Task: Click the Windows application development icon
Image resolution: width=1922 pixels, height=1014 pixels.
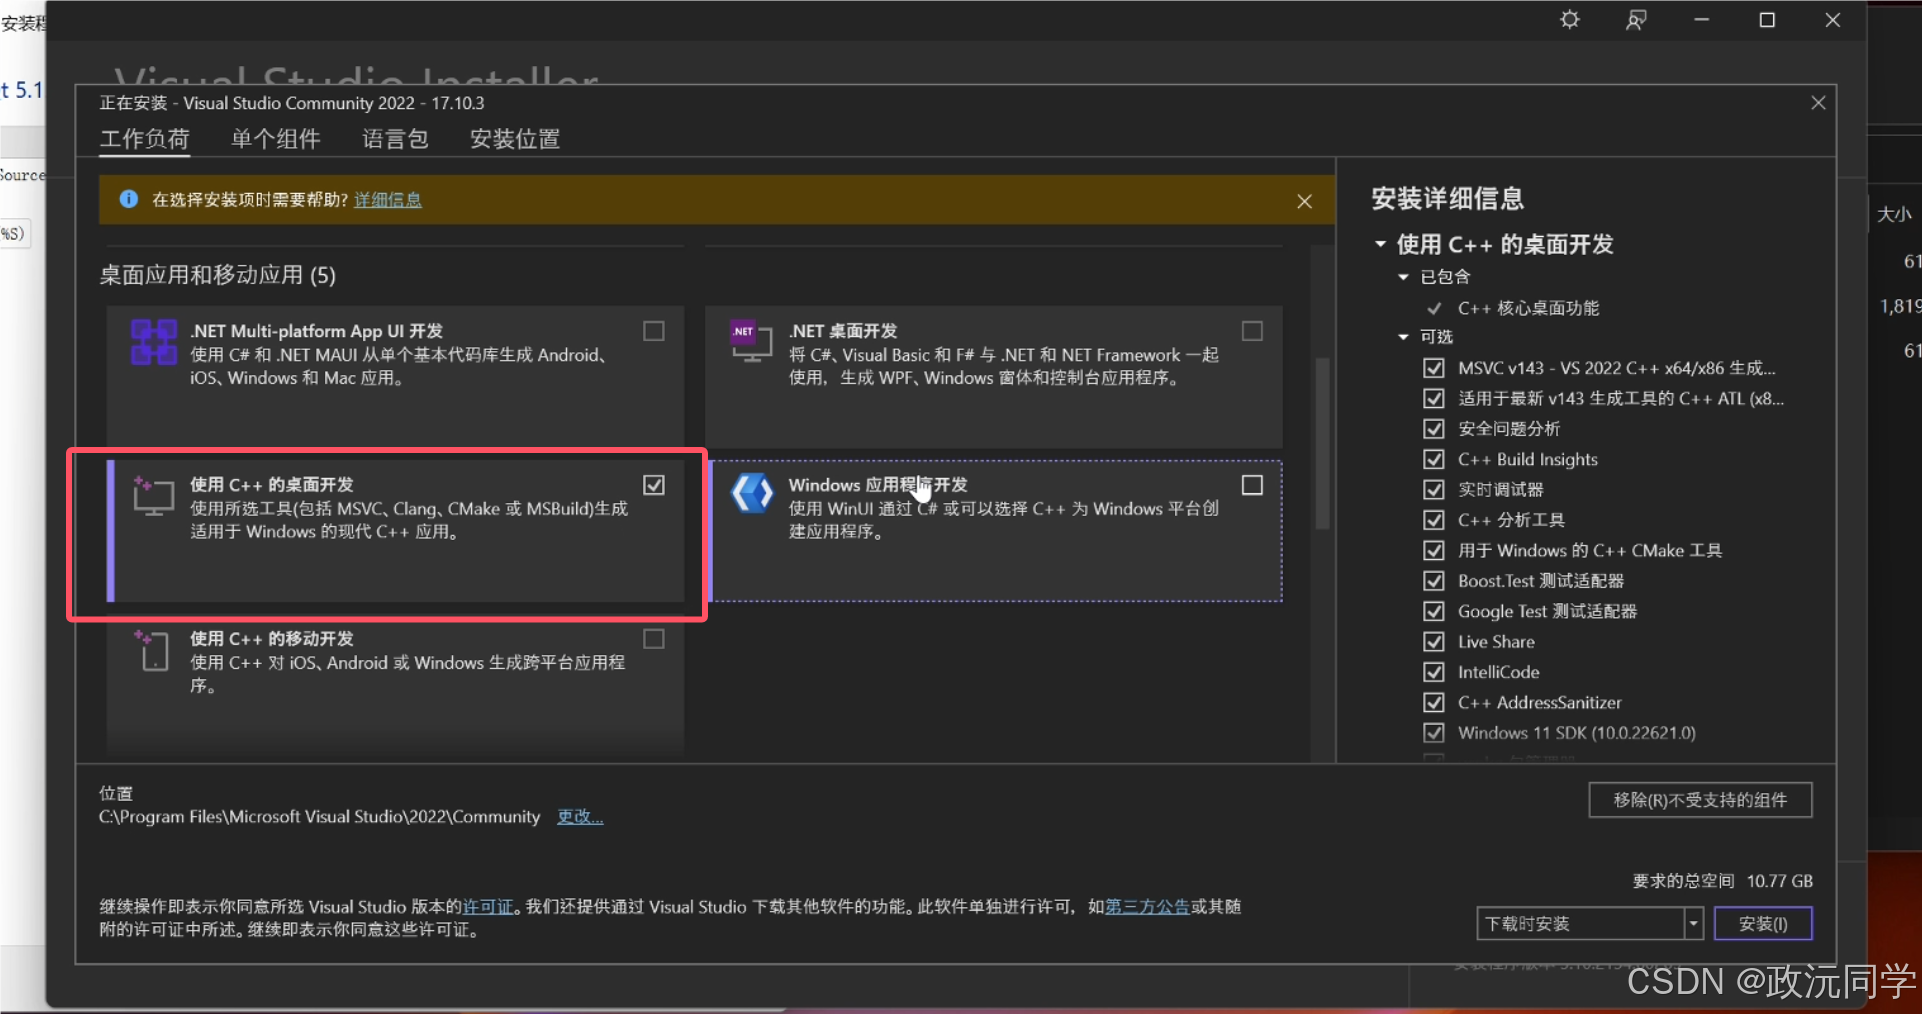Action: pos(752,493)
